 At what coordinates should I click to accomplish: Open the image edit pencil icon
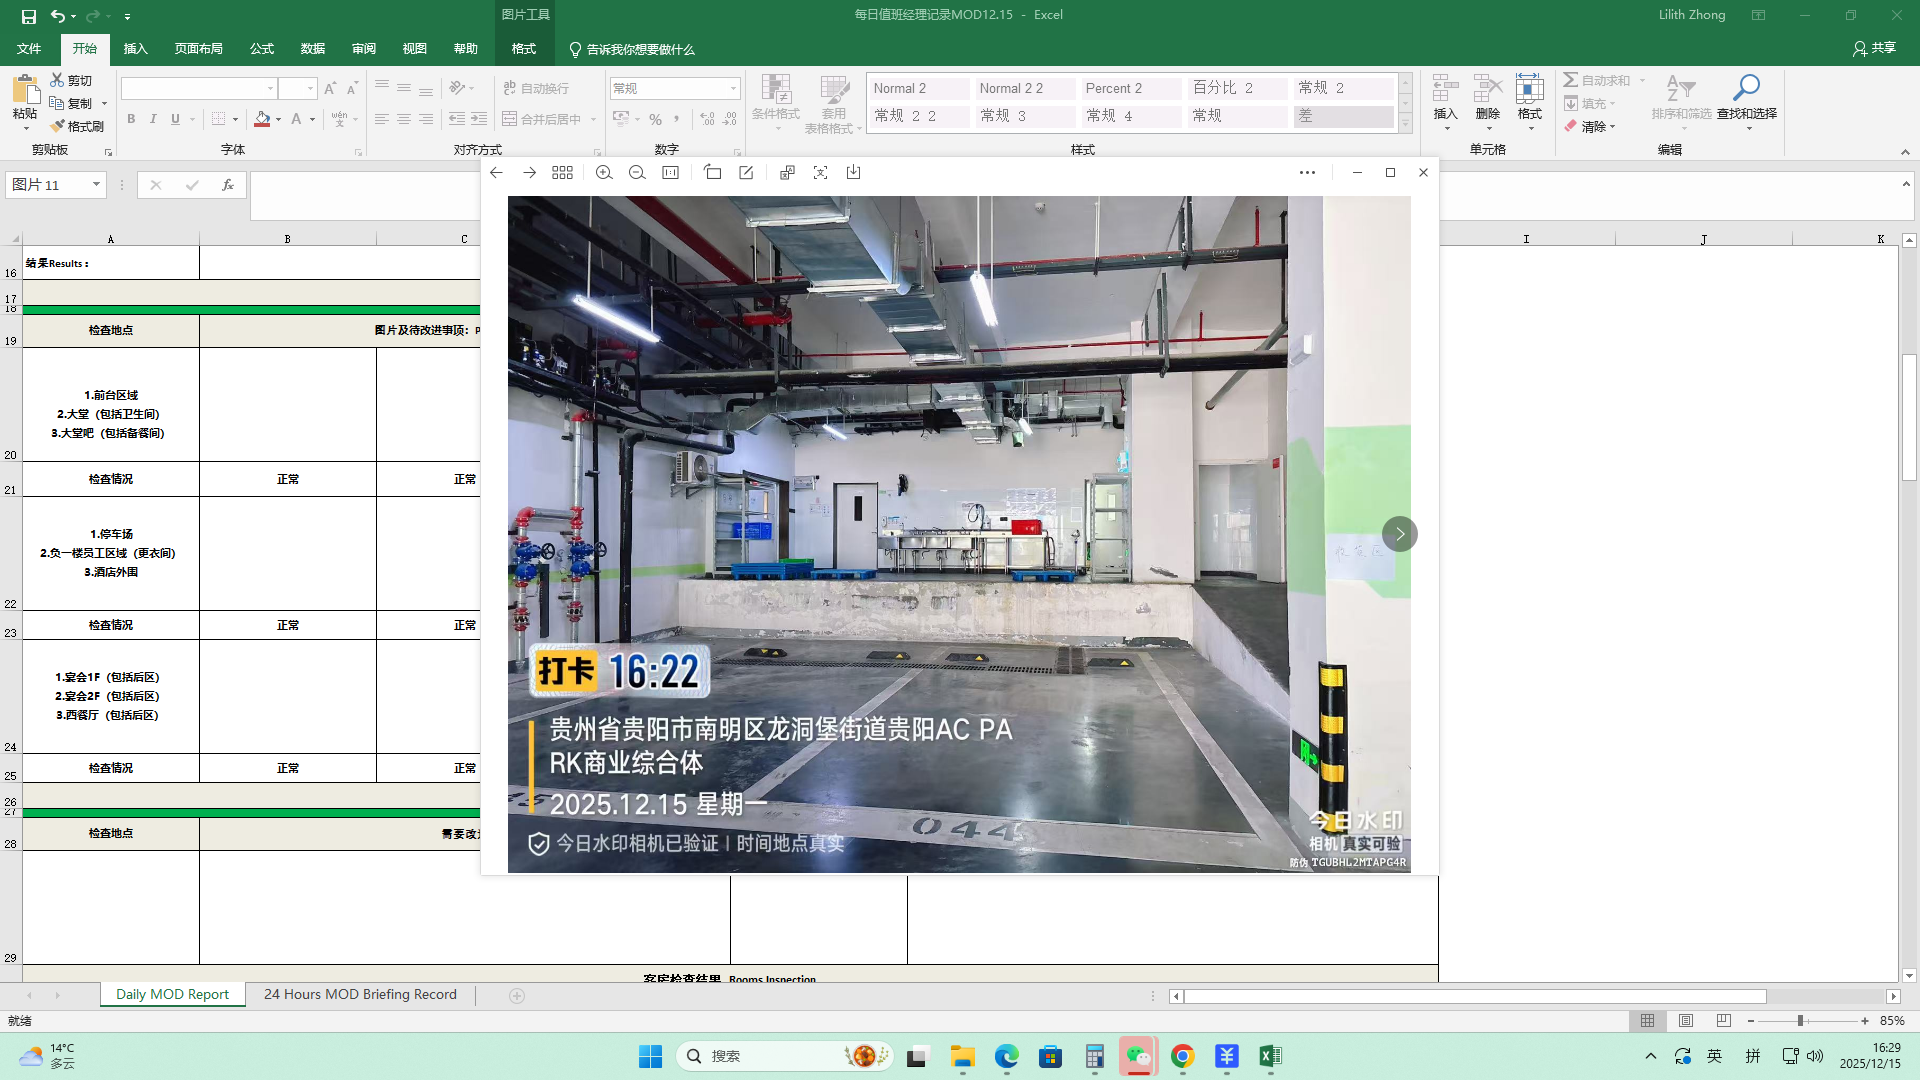[746, 172]
